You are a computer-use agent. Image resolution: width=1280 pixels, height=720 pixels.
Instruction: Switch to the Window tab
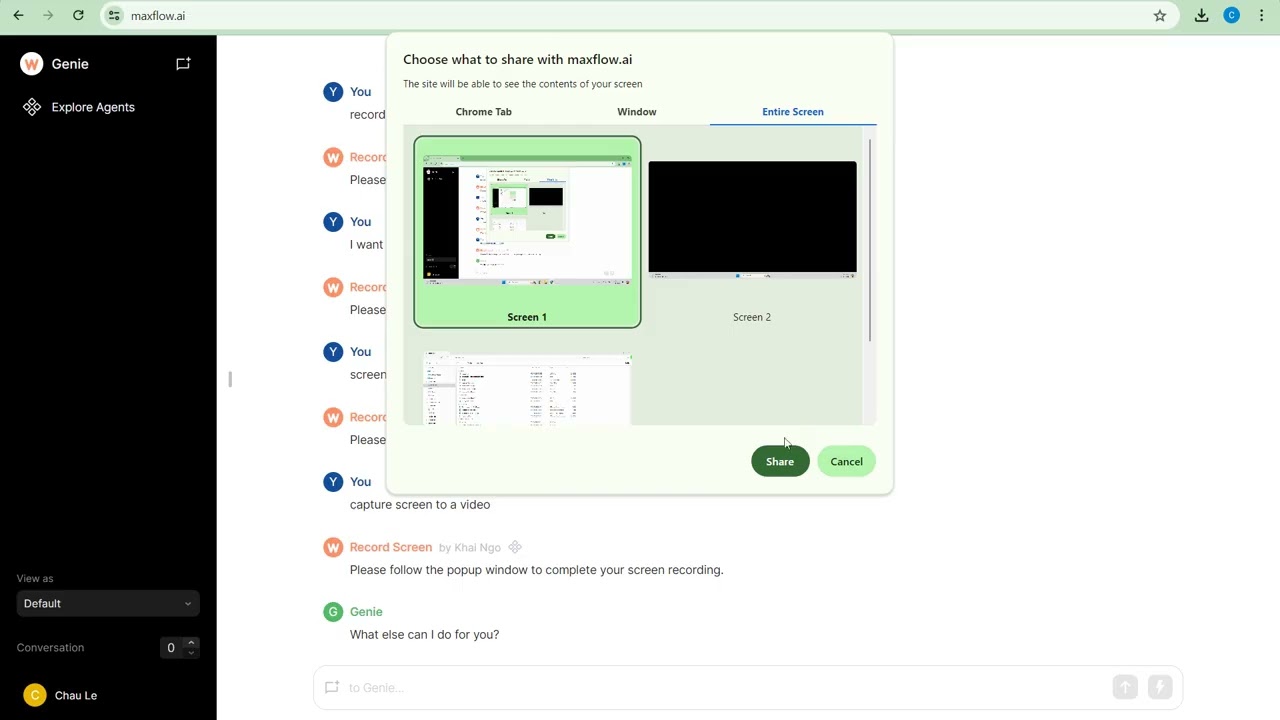(637, 112)
